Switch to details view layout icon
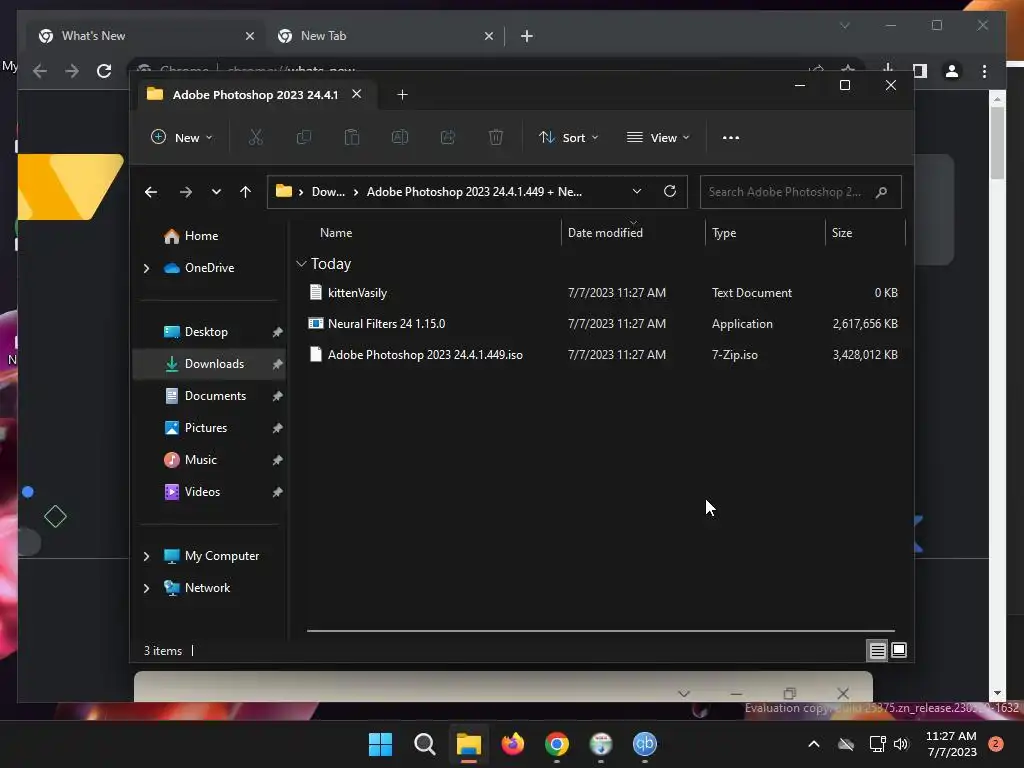This screenshot has height=768, width=1024. pos(877,650)
